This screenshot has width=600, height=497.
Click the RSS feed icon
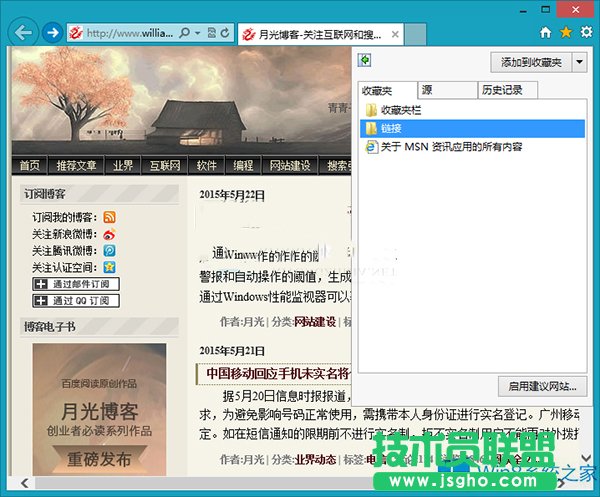click(x=109, y=217)
